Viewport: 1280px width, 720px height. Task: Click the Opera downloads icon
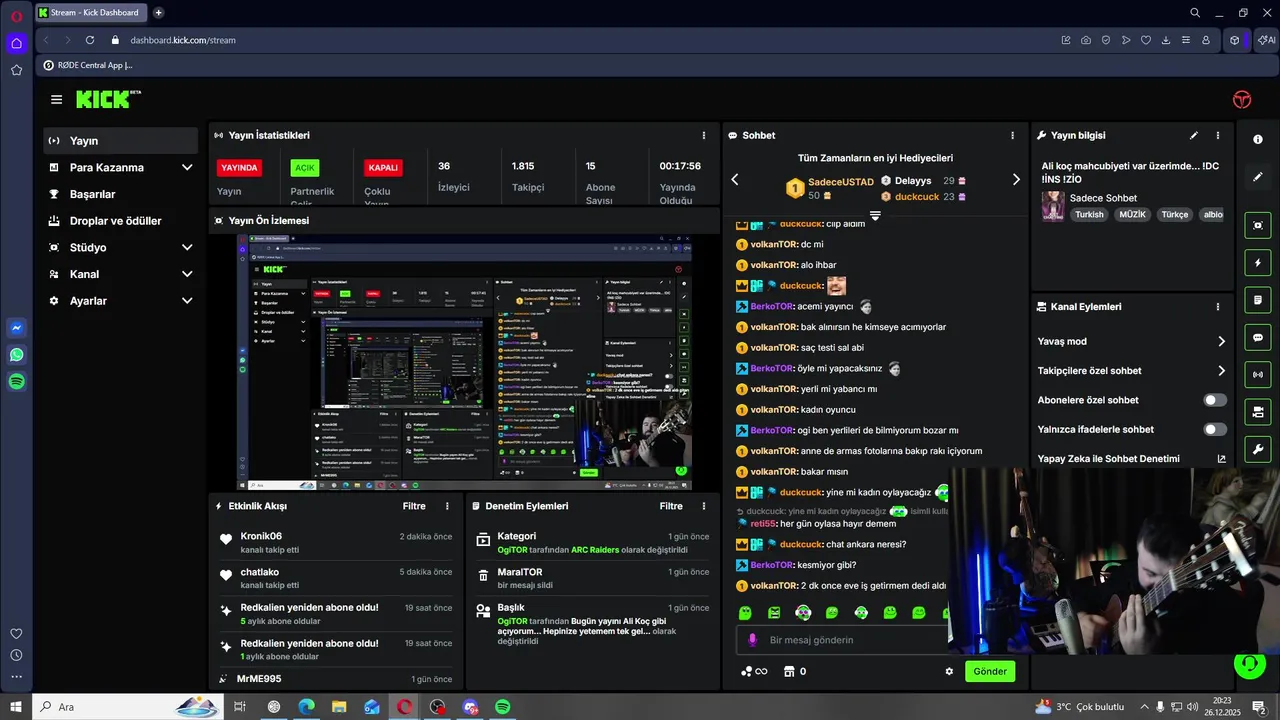[x=1166, y=40]
